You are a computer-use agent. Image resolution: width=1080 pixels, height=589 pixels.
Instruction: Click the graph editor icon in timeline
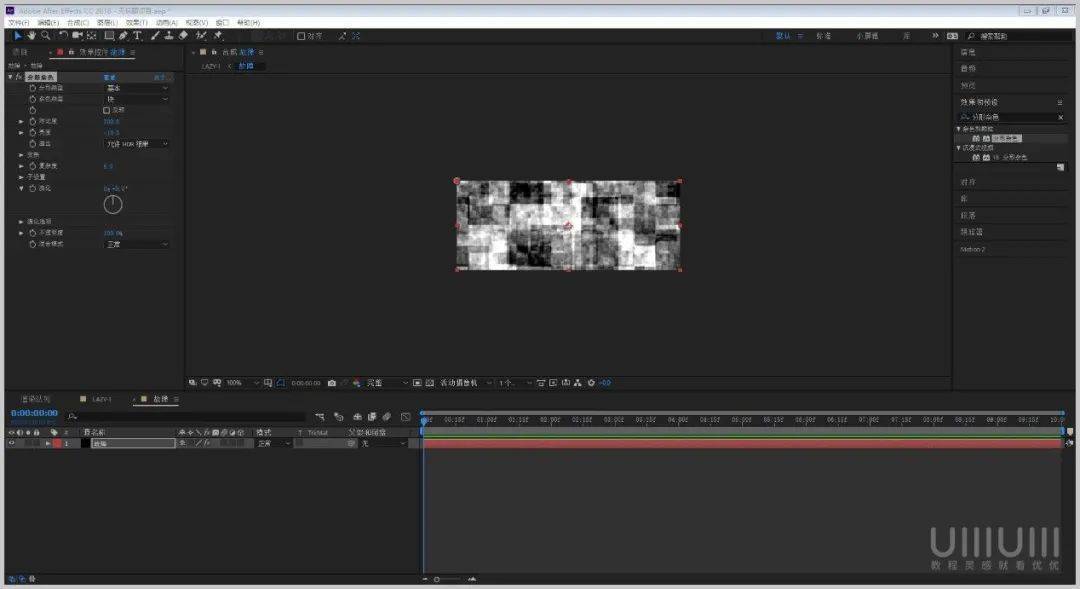pos(406,417)
